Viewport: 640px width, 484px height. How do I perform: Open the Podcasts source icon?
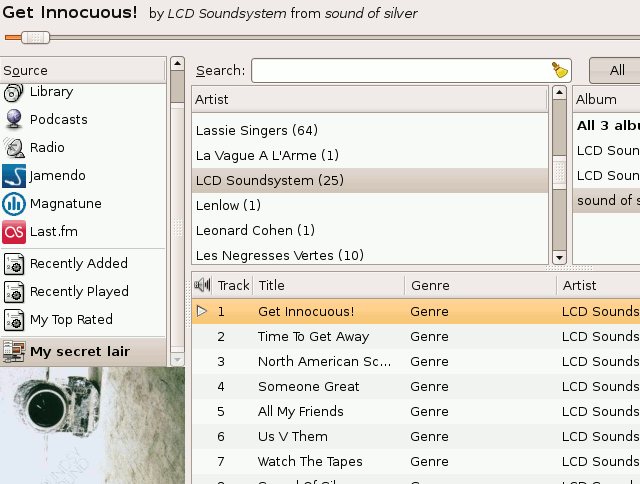click(x=13, y=119)
